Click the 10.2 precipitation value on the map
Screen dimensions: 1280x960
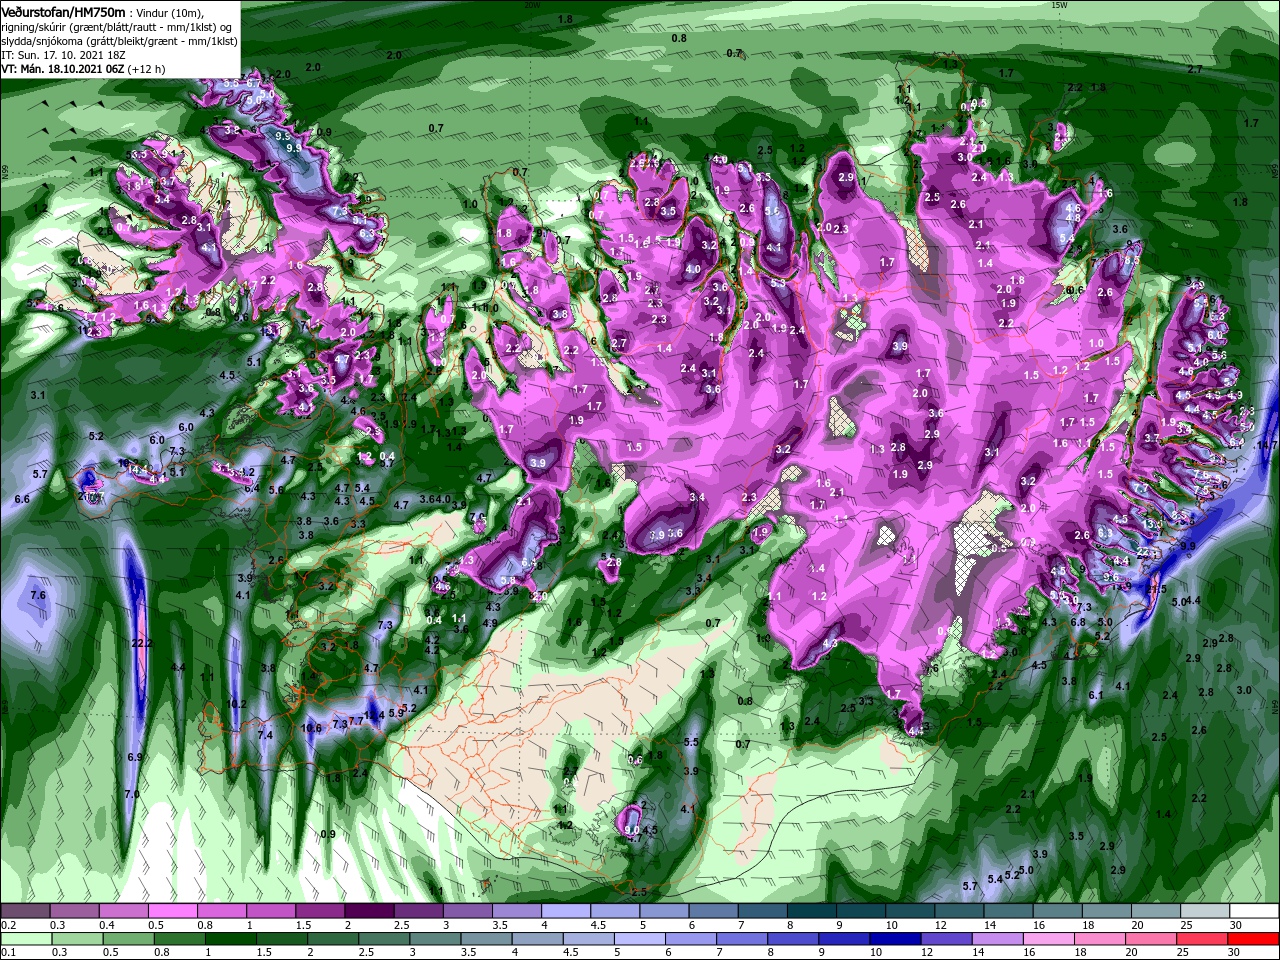pos(236,704)
